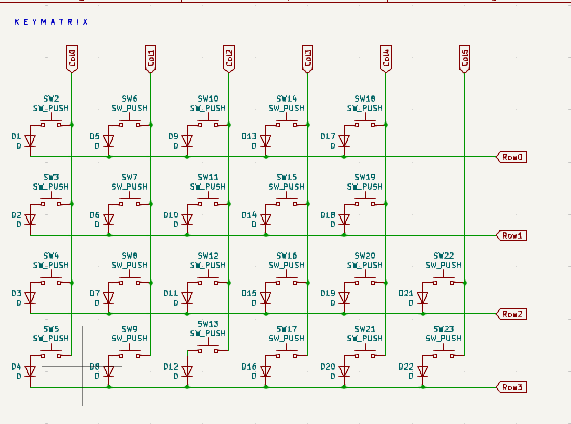Select the Col0 global label
Viewport: 571px width, 424px height.
72,59
